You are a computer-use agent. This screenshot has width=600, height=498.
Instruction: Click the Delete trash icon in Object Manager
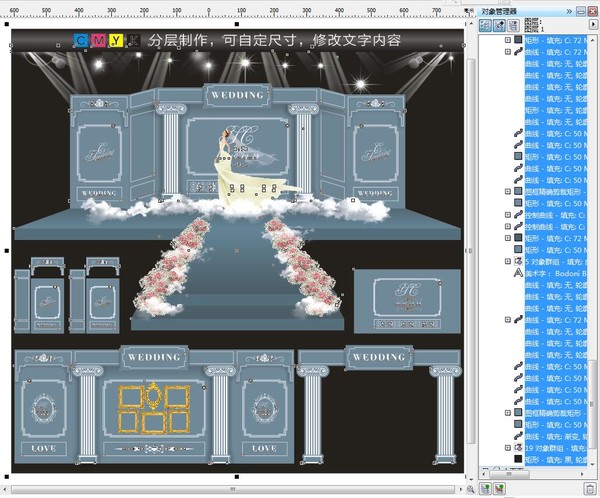click(590, 489)
